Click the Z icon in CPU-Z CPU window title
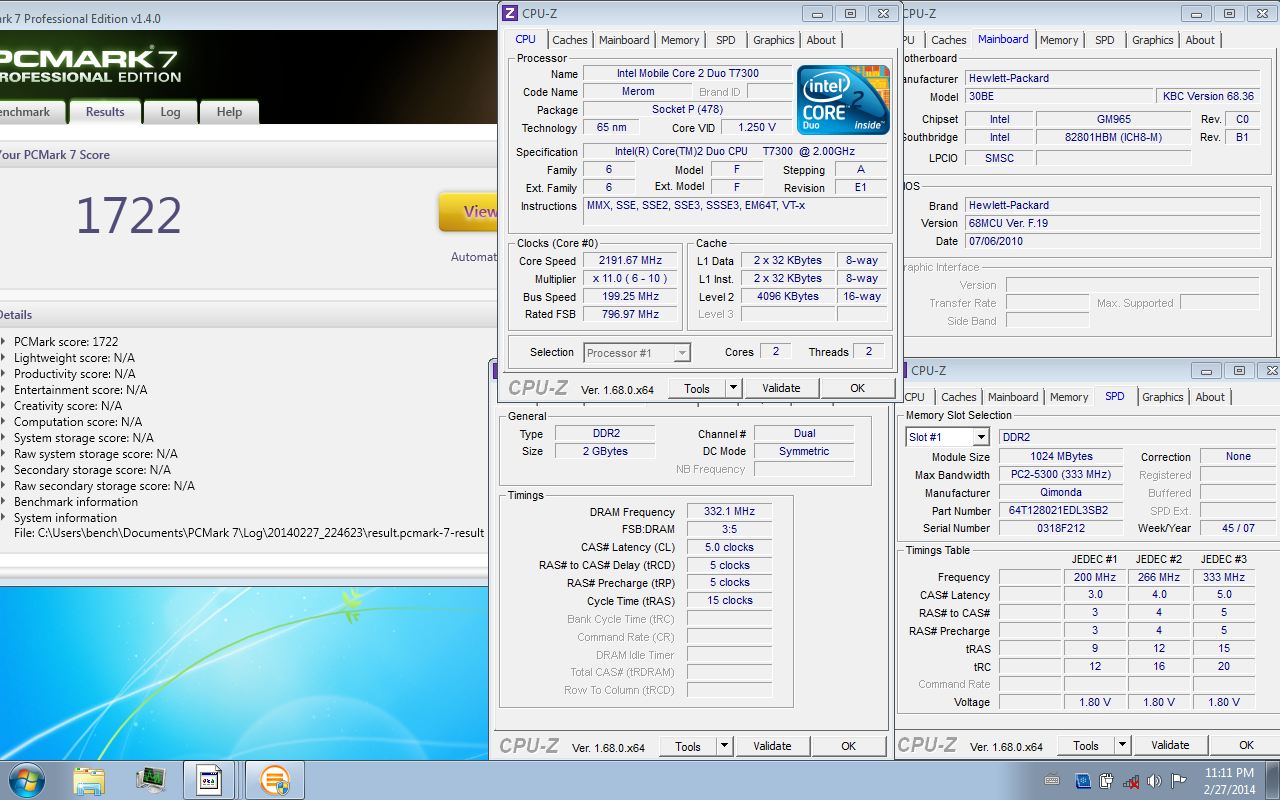The width and height of the screenshot is (1280, 800). pos(509,13)
